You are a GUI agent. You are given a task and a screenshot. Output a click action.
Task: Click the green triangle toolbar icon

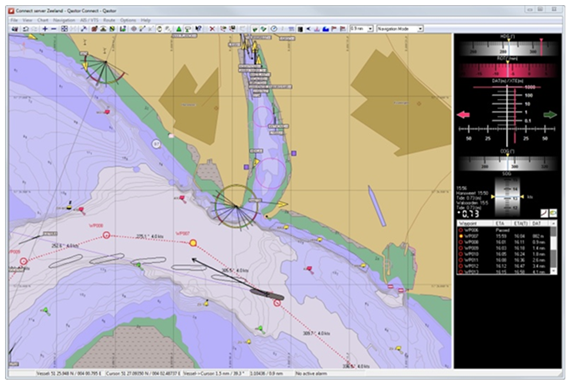(x=179, y=29)
